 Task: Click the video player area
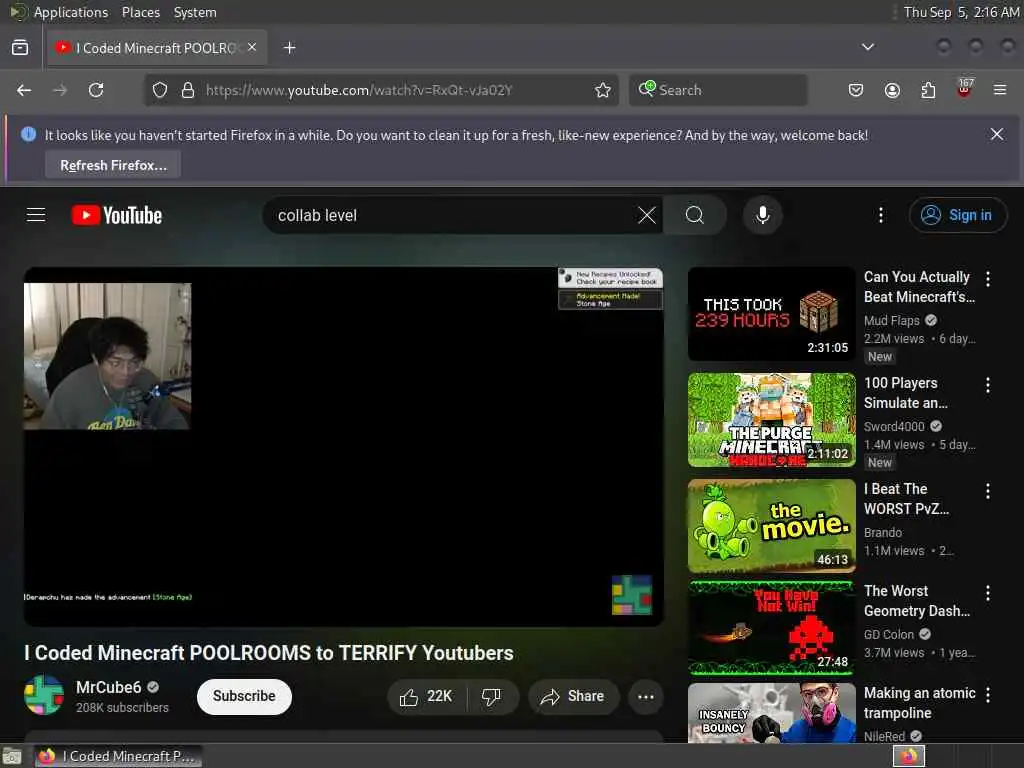pos(344,447)
